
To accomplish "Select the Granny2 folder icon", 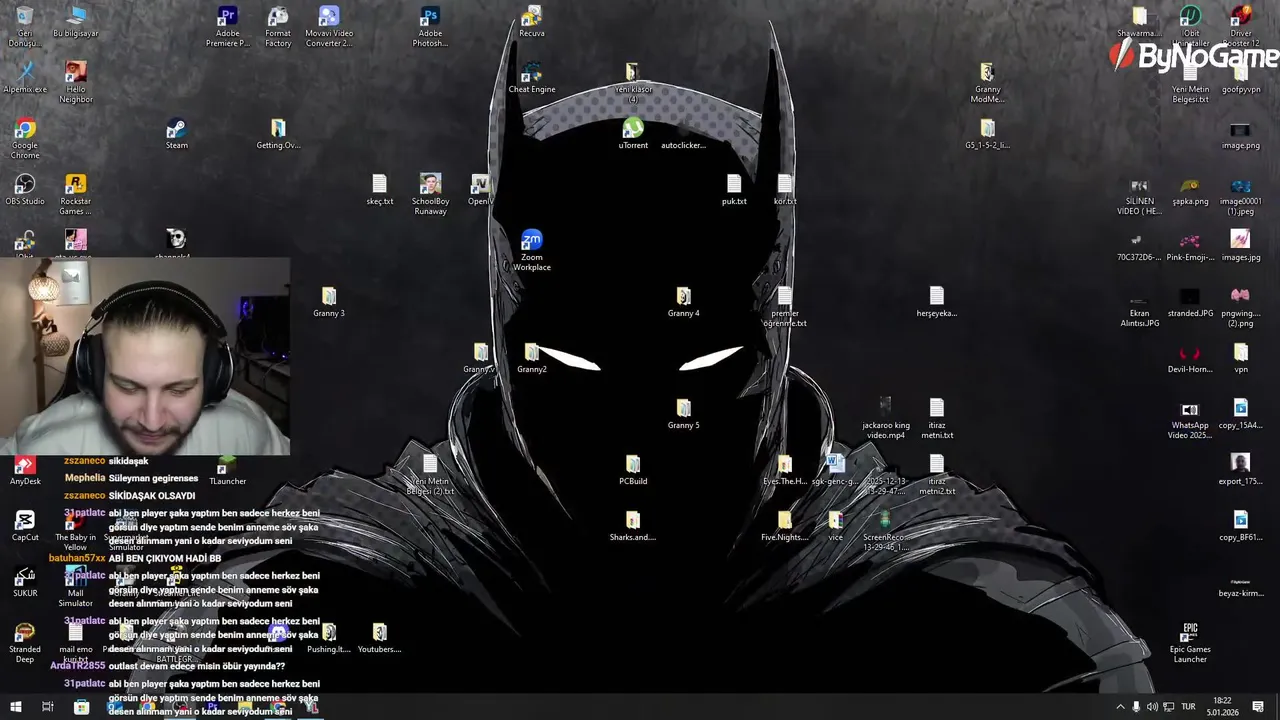I will [532, 358].
